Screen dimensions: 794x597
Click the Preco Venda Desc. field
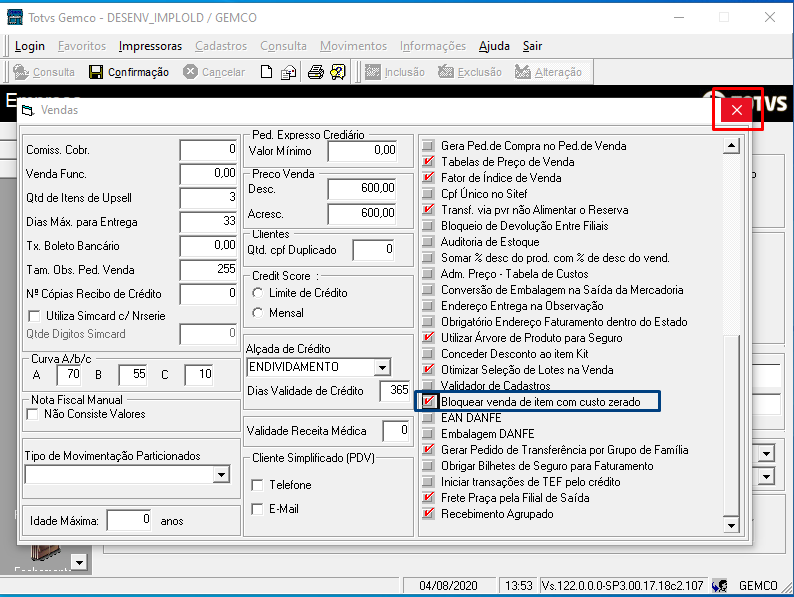(x=362, y=189)
